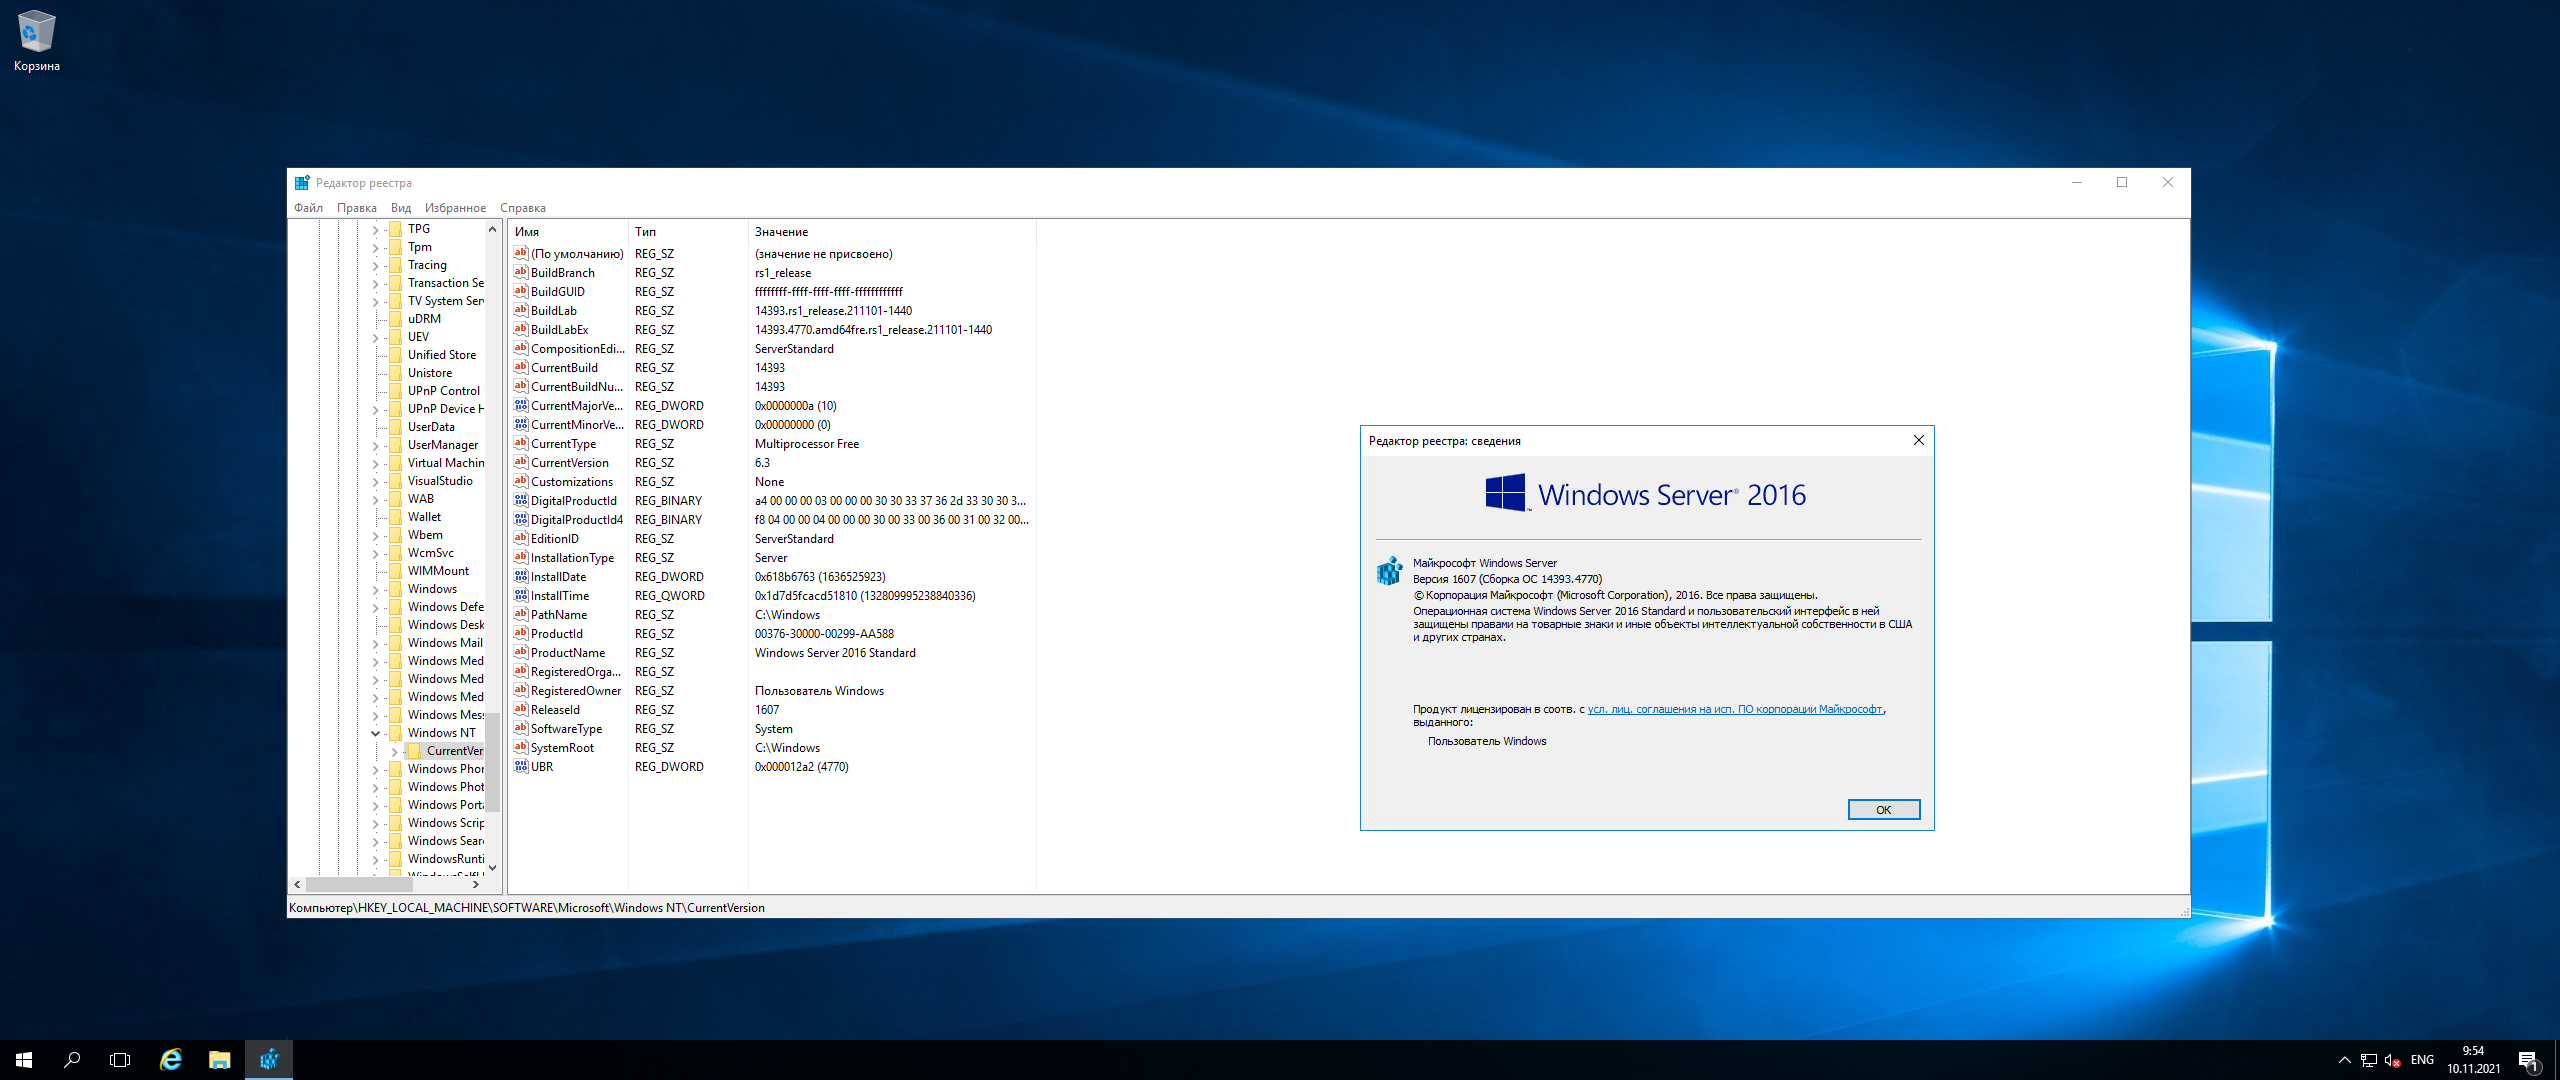This screenshot has height=1080, width=2560.
Task: Expand the Wbem tree node
Action: [376, 536]
